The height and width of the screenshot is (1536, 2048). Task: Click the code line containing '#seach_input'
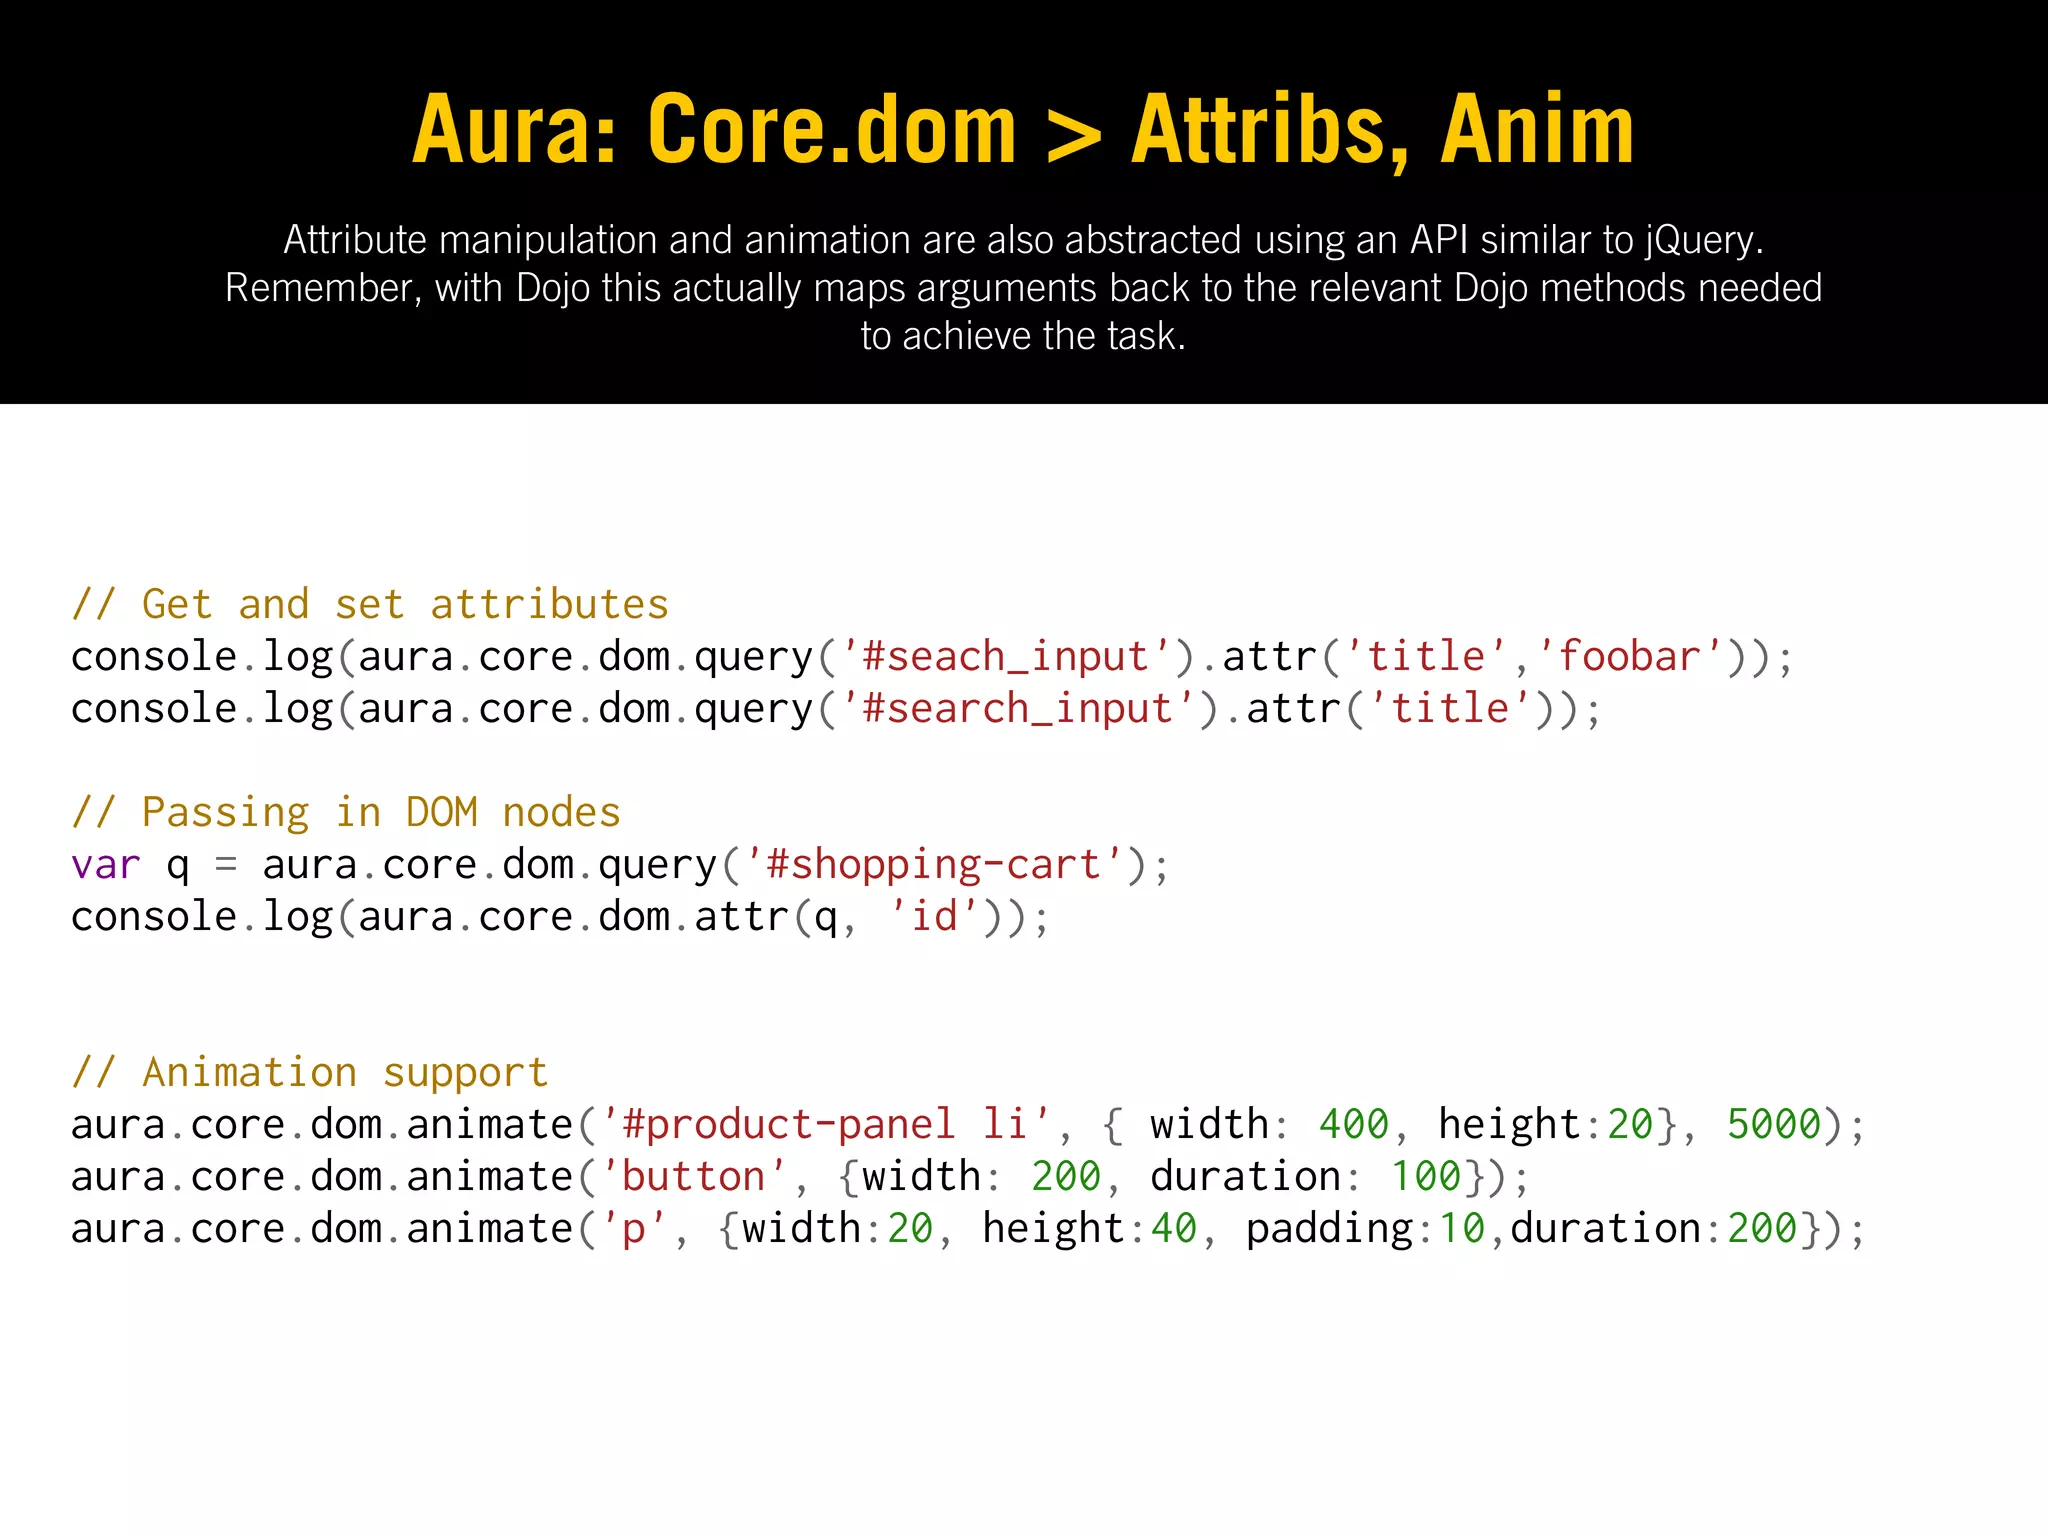[x=932, y=658]
